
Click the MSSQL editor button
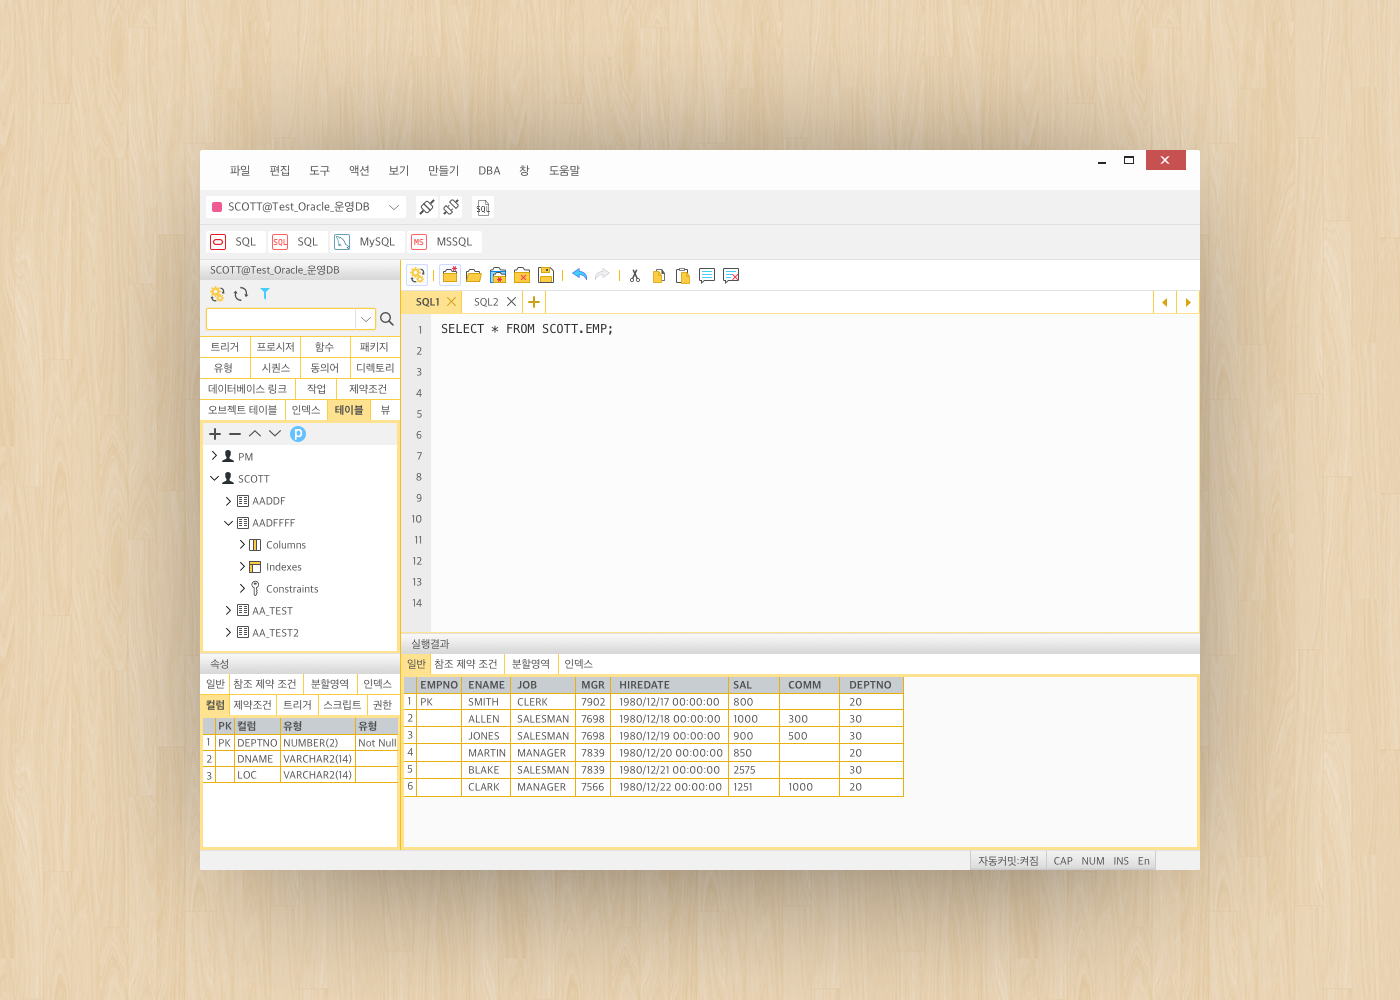coord(443,242)
